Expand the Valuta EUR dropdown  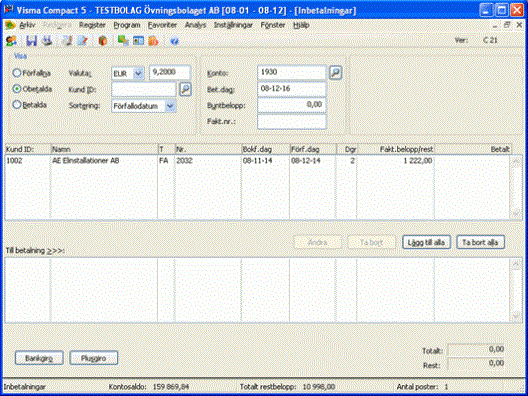(x=138, y=73)
